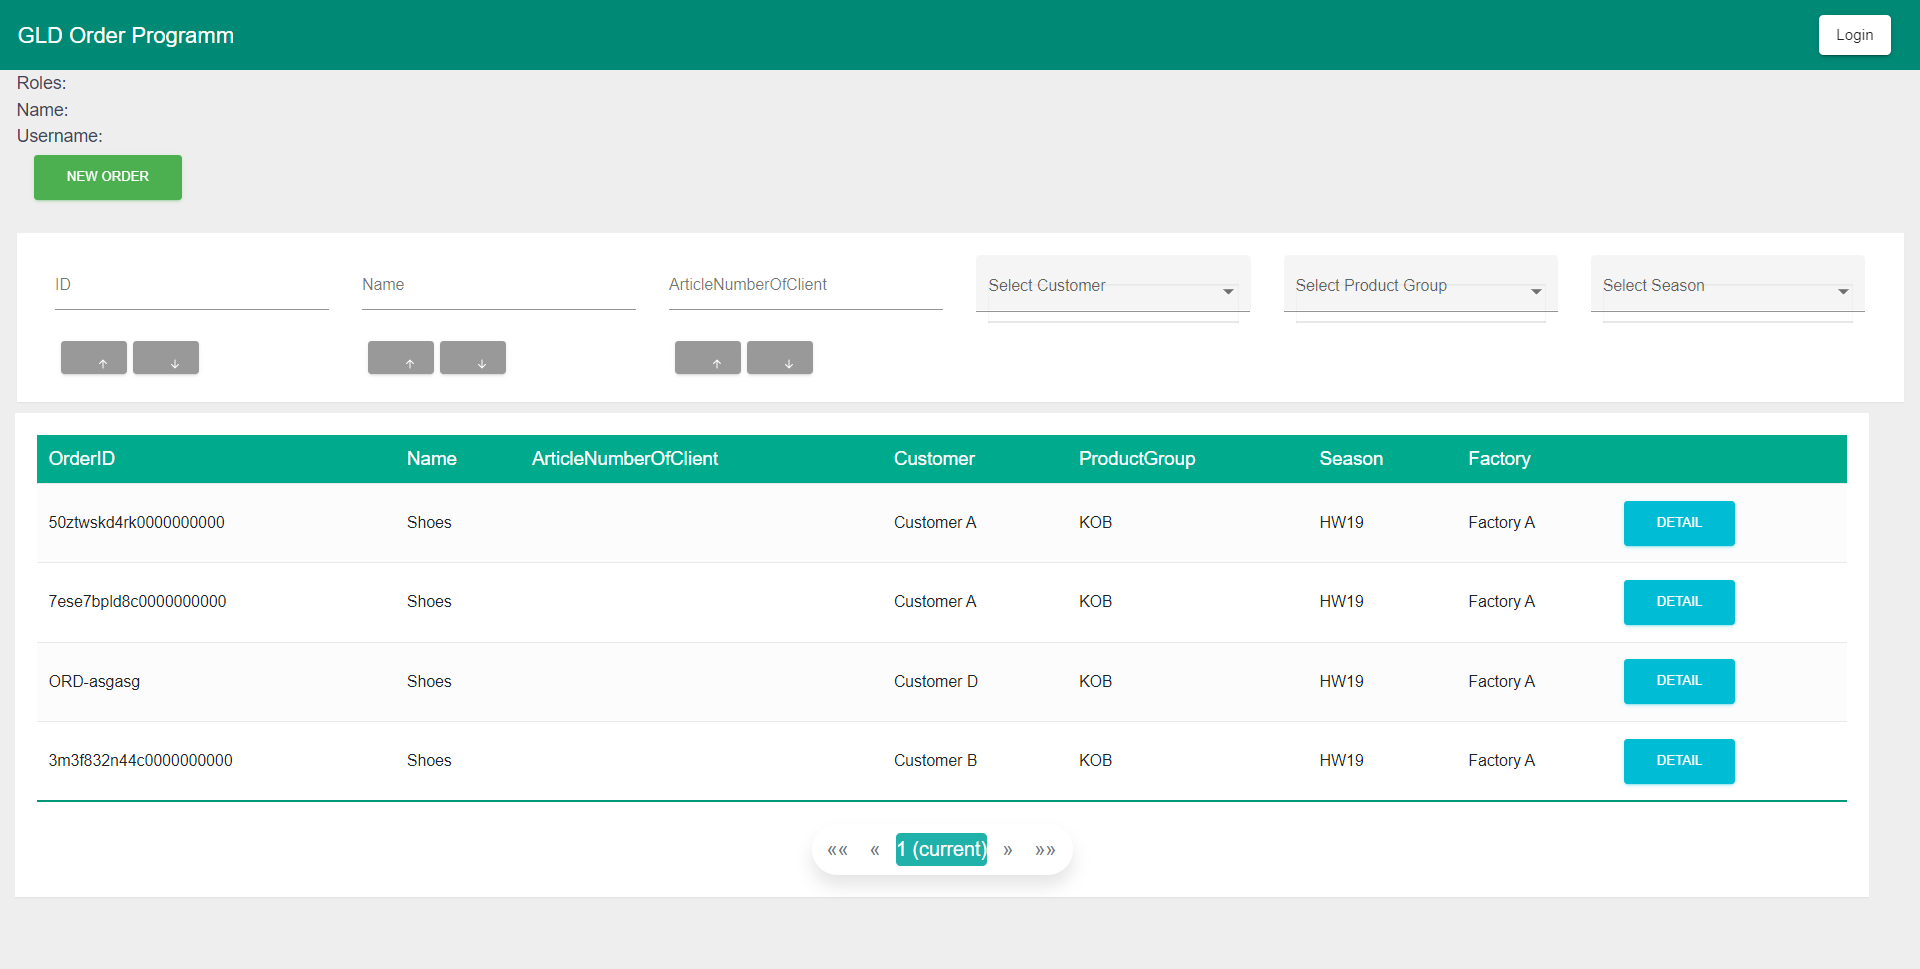Focus the ID filter input field
The image size is (1920, 969).
point(191,286)
